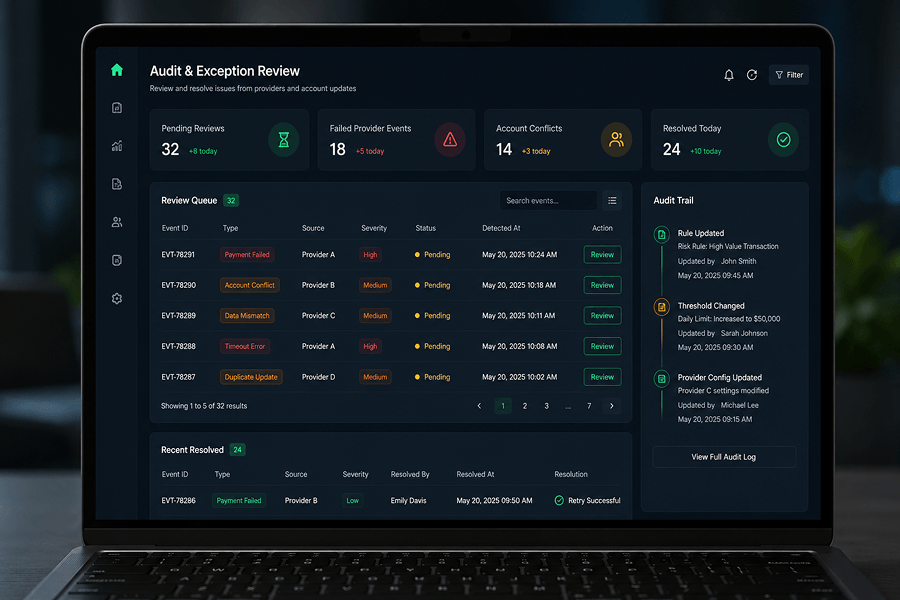Click the Account Conflicts people icon
Image resolution: width=900 pixels, height=600 pixels.
(x=616, y=140)
